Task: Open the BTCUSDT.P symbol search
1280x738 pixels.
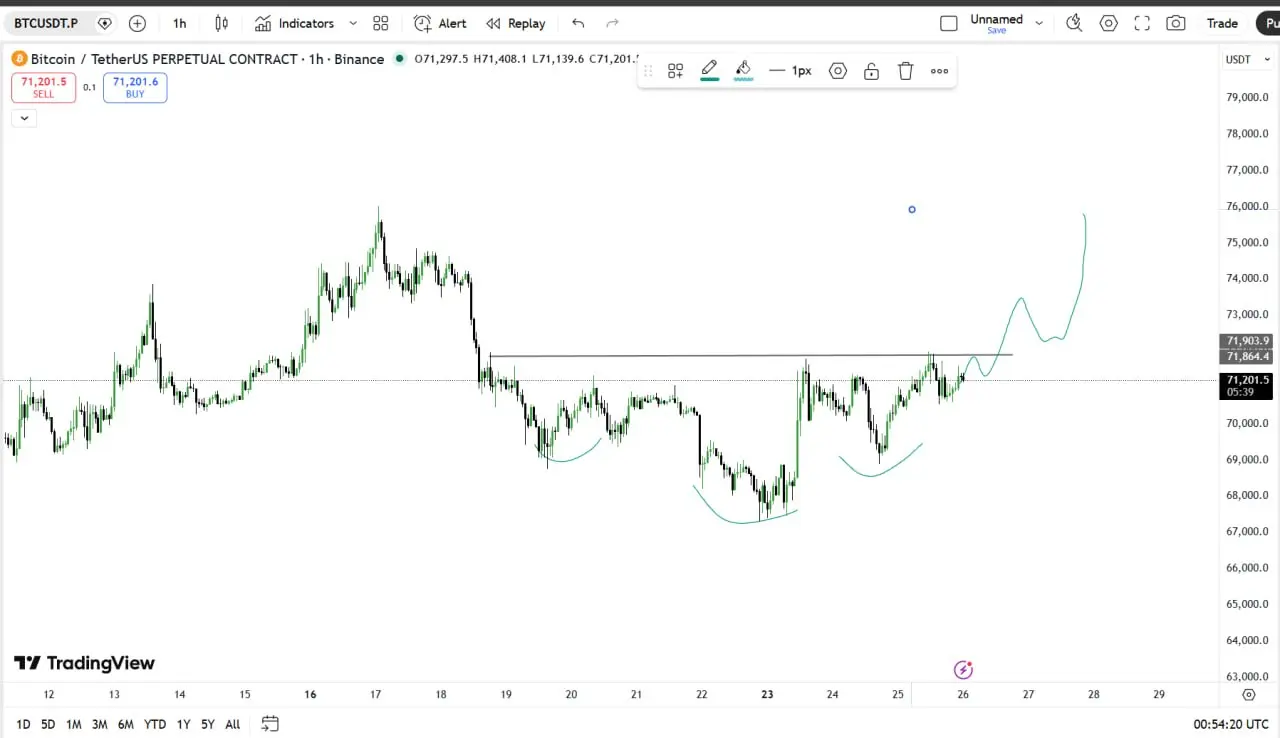Action: click(46, 23)
